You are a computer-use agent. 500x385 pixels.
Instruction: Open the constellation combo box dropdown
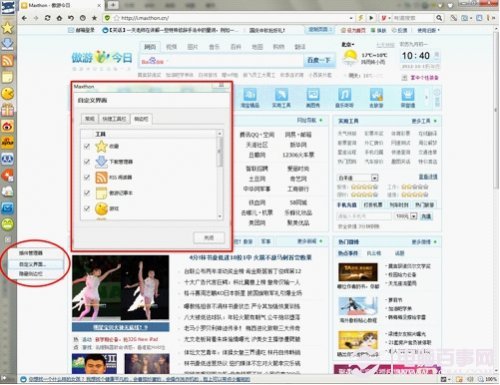click(375, 178)
